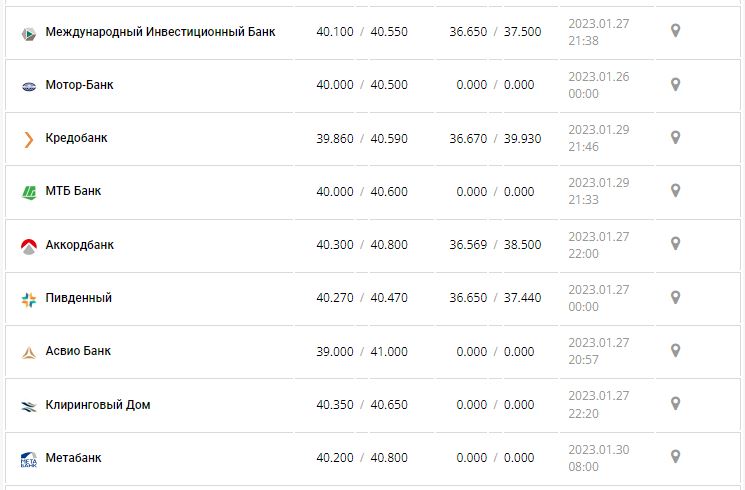Click the map pin for Метабанк
This screenshot has height=490, width=745.
(x=675, y=458)
